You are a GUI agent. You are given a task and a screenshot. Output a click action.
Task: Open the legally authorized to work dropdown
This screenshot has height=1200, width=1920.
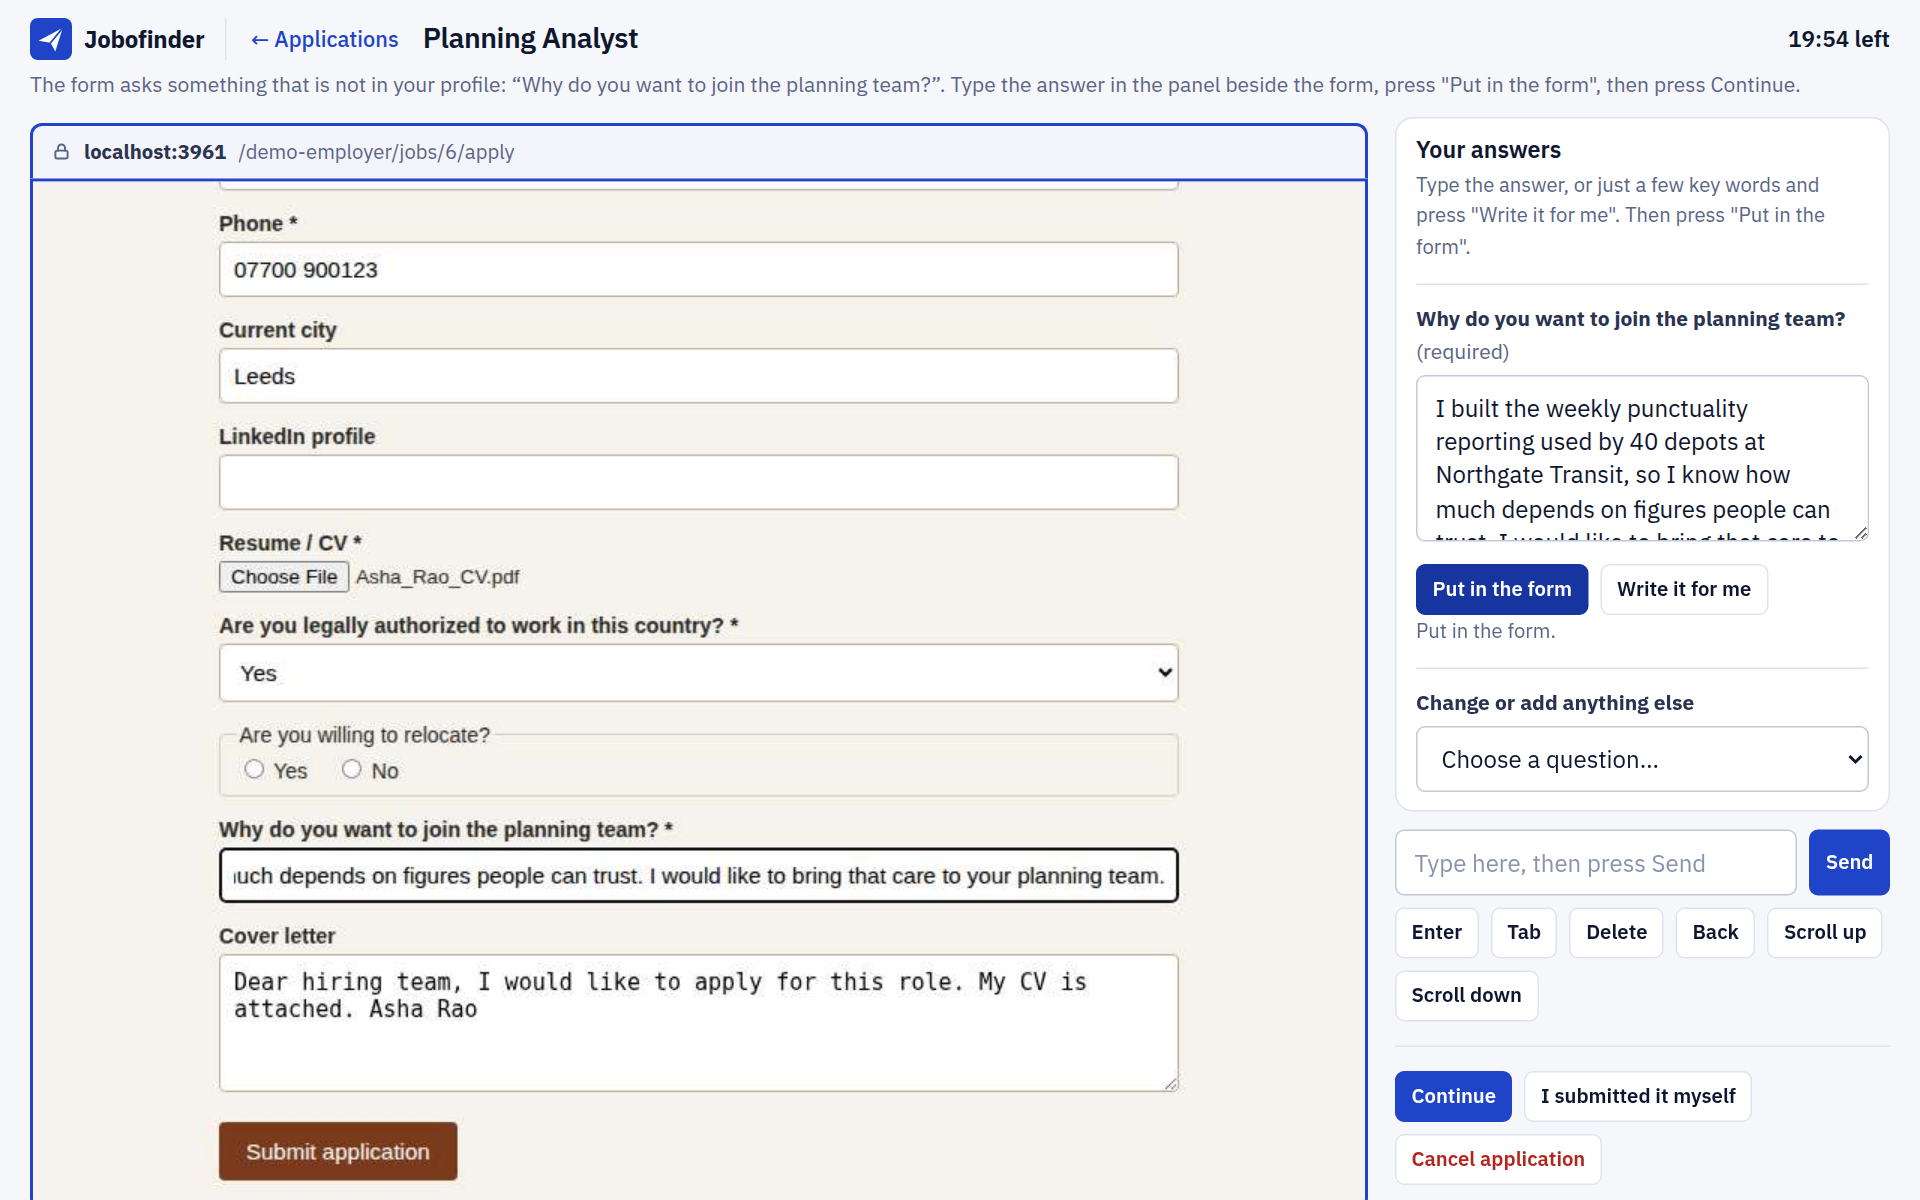pos(698,673)
